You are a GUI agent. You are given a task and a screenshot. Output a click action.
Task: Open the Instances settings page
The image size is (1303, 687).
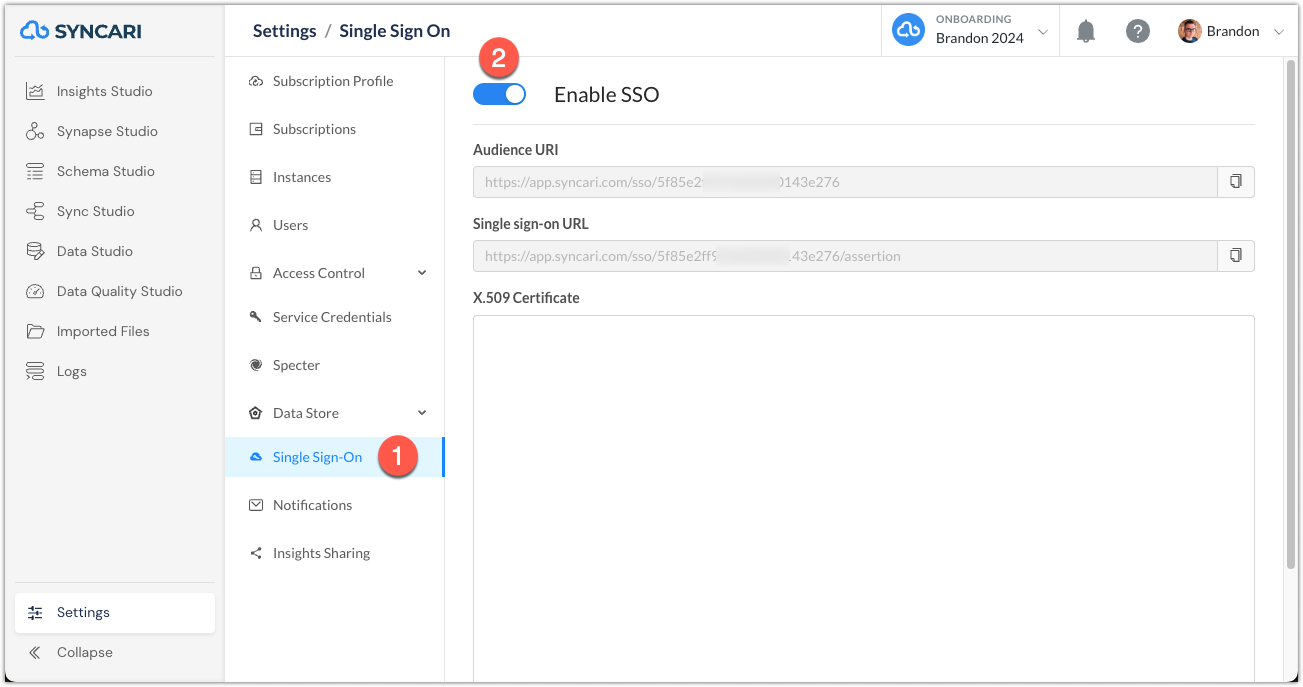[302, 177]
